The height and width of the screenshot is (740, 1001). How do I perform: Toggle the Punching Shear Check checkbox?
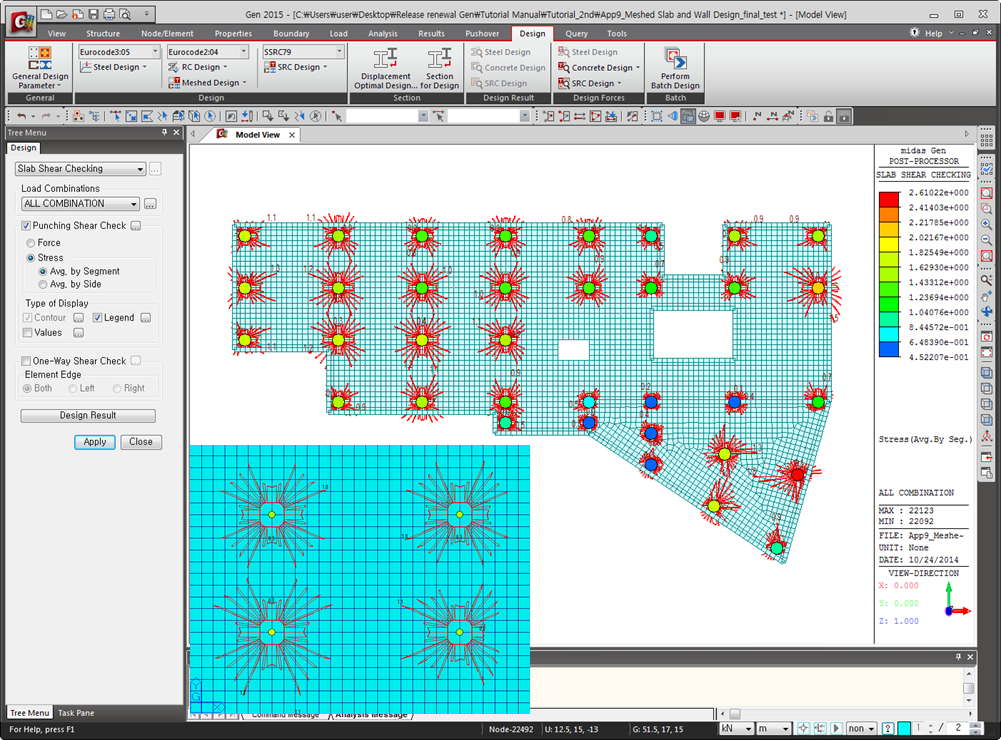[x=26, y=225]
